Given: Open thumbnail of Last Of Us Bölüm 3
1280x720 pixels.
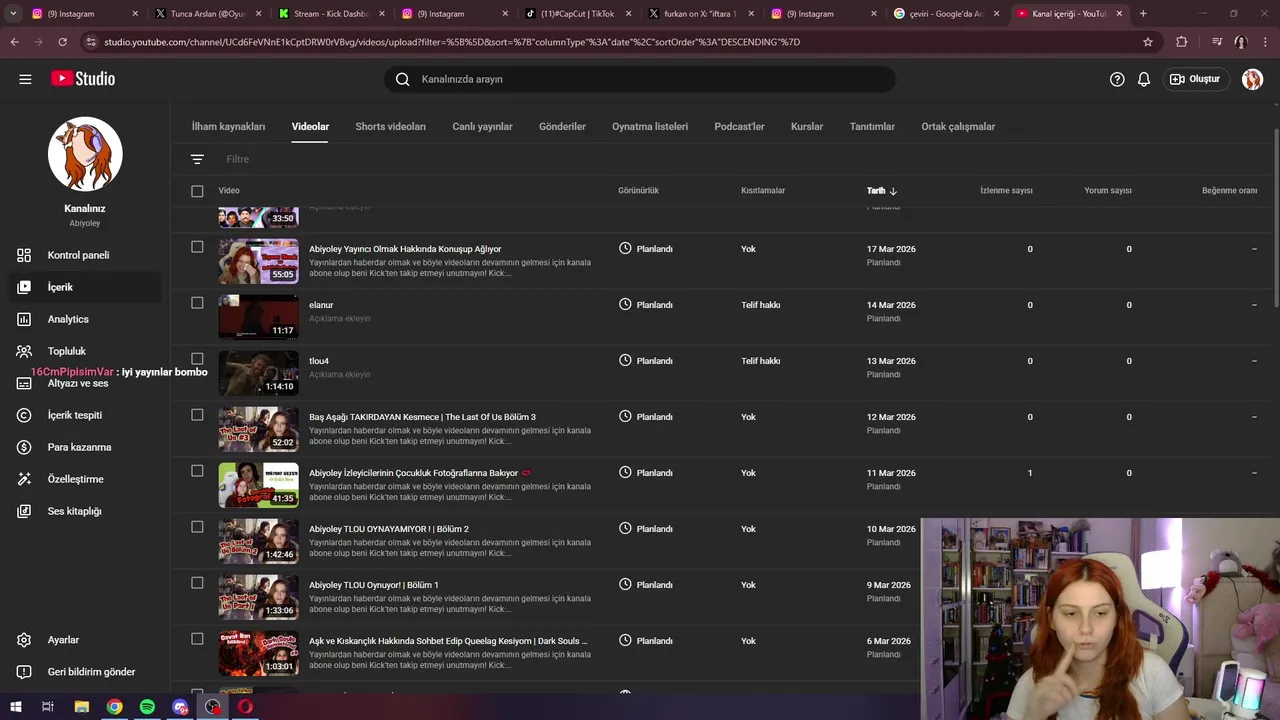Looking at the screenshot, I should (258, 429).
